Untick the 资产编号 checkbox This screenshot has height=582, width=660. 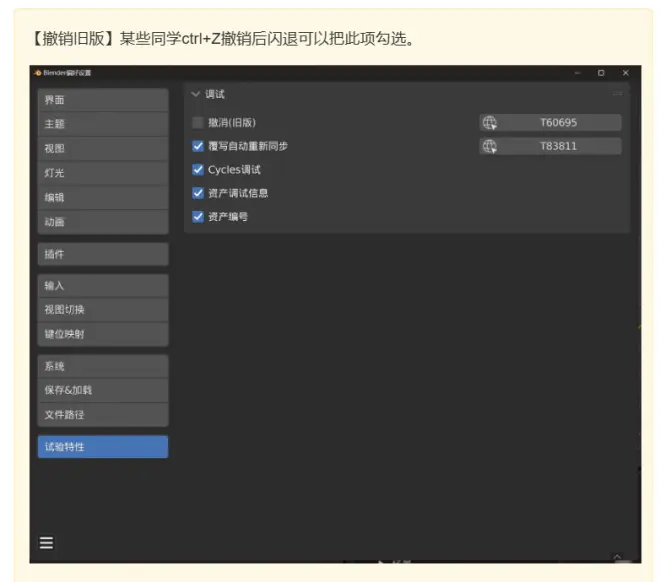(198, 216)
